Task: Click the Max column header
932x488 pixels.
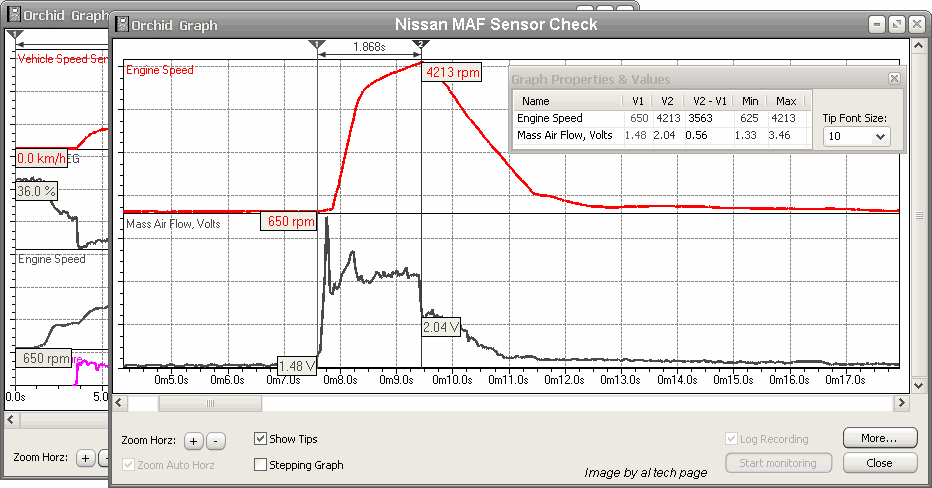Action: tap(785, 101)
